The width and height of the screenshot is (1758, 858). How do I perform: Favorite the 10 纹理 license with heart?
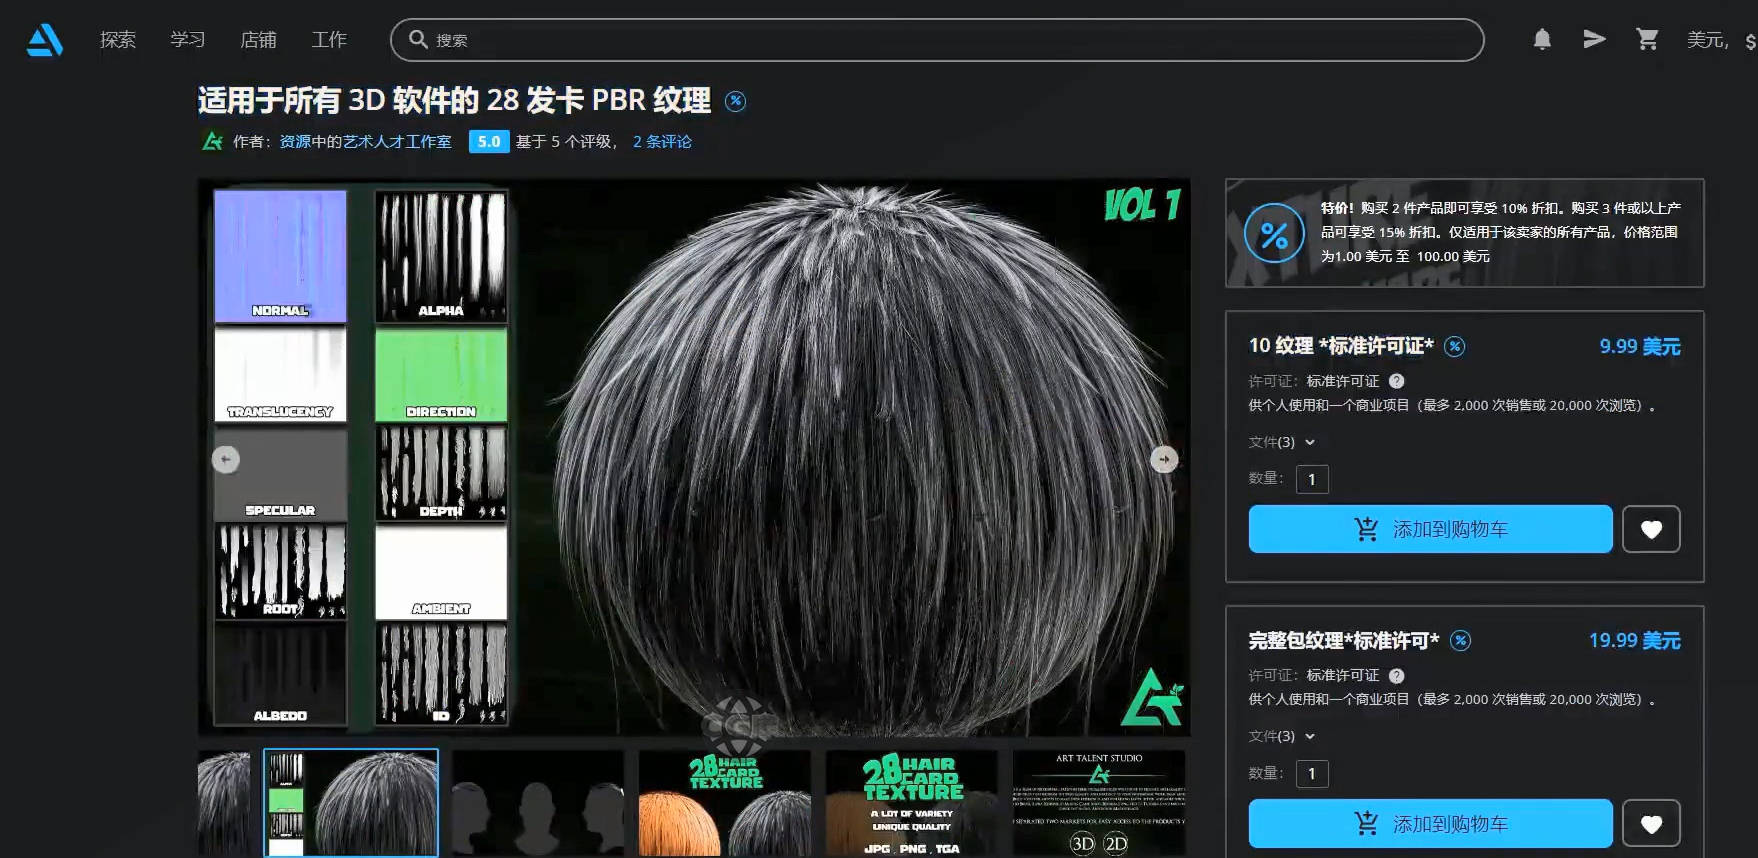(1651, 529)
